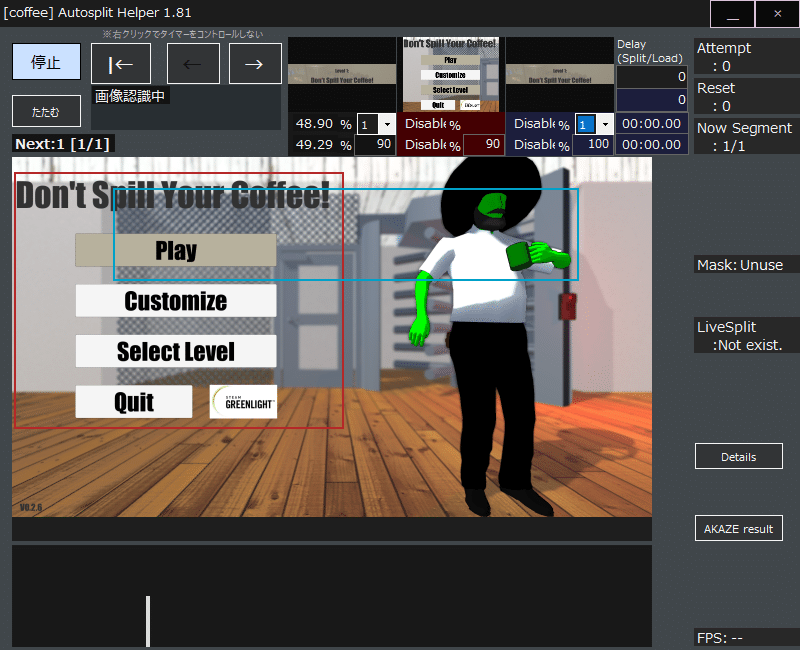800x650 pixels.
Task: Open the Details button
Action: pyautogui.click(x=738, y=456)
